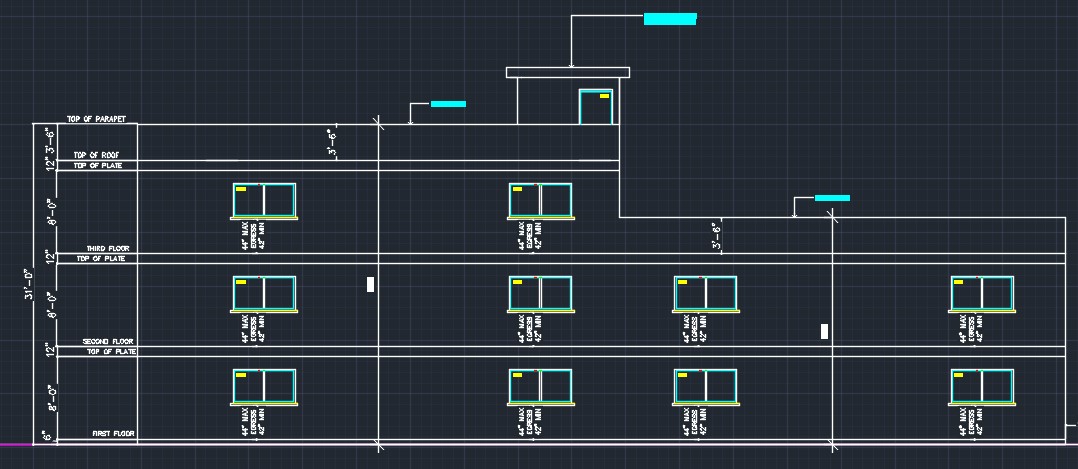Viewport: 1078px width, 469px height.
Task: Click TOP OF PLATE label under TOP OF ROOF
Action: click(x=98, y=166)
